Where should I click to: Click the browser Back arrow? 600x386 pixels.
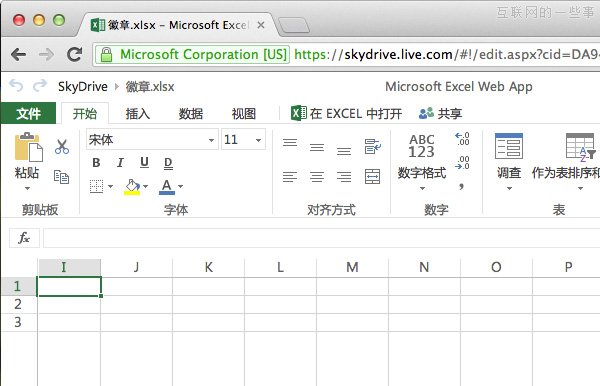(18, 55)
